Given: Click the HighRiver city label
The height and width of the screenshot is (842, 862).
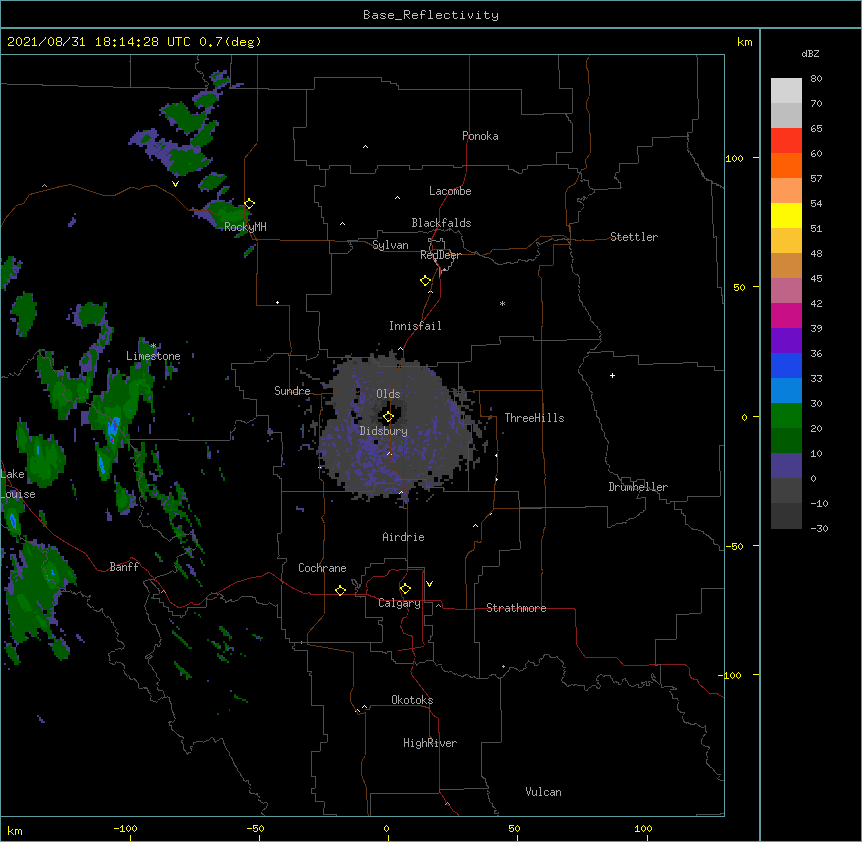Looking at the screenshot, I should (x=430, y=743).
